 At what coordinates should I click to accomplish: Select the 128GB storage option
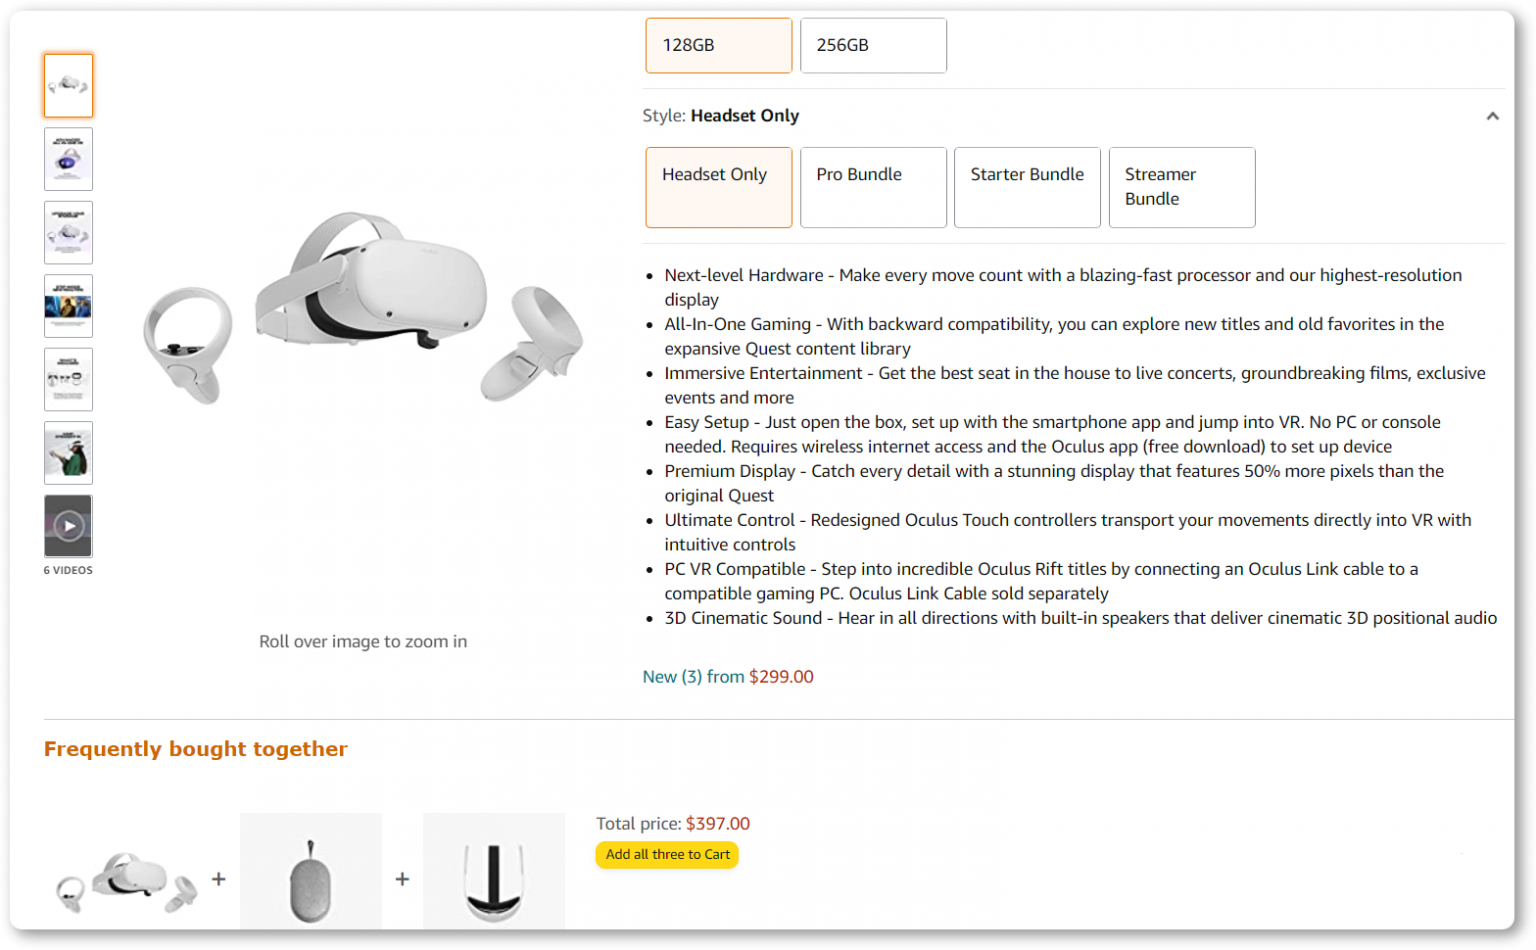coord(718,45)
